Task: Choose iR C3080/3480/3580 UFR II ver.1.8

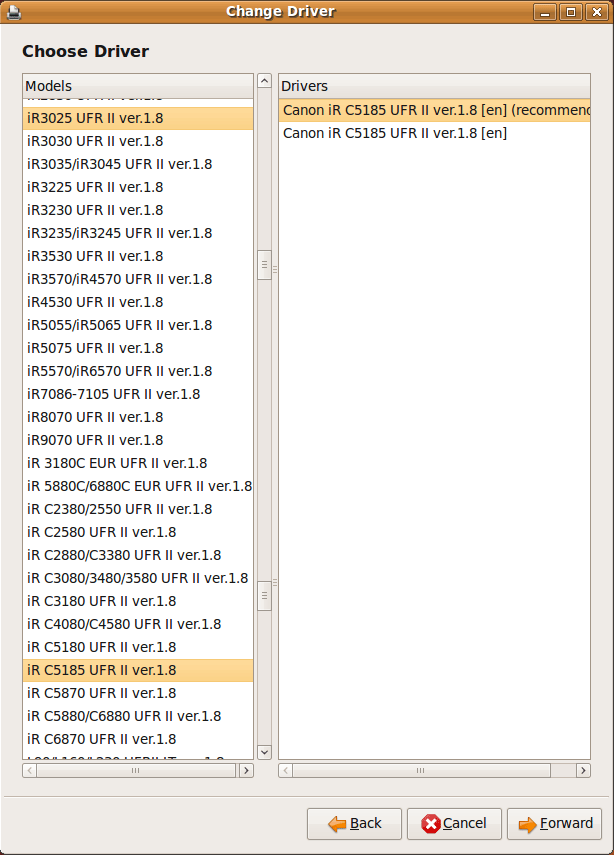Action: tap(138, 578)
